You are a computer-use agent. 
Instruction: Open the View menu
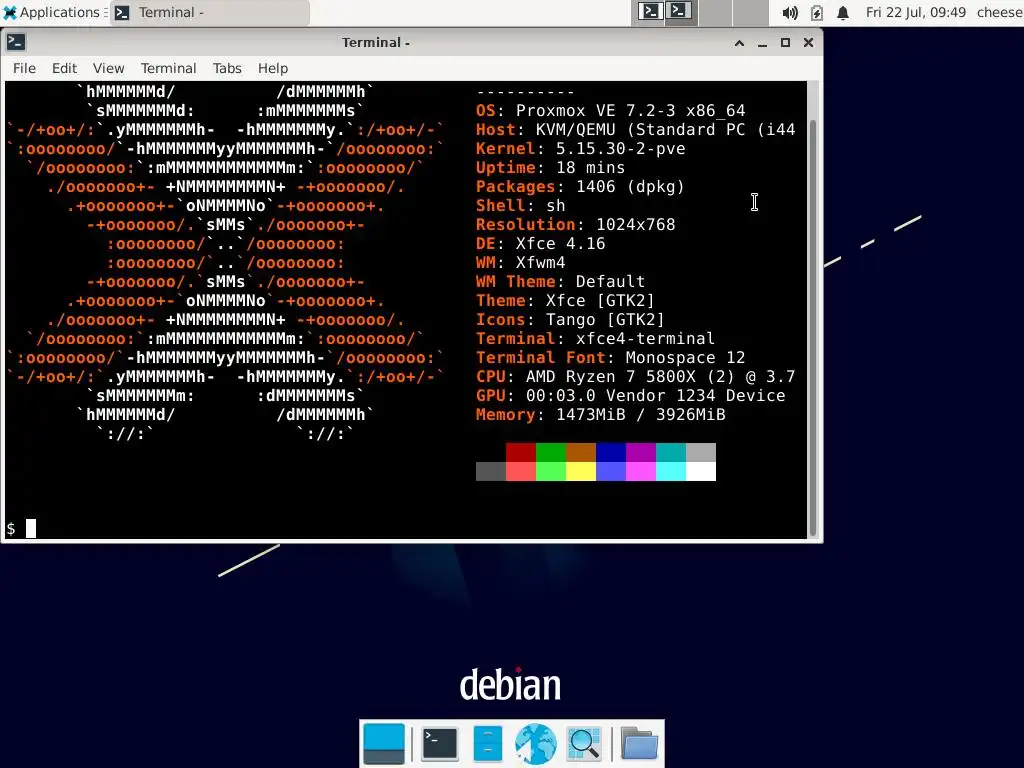tap(108, 68)
